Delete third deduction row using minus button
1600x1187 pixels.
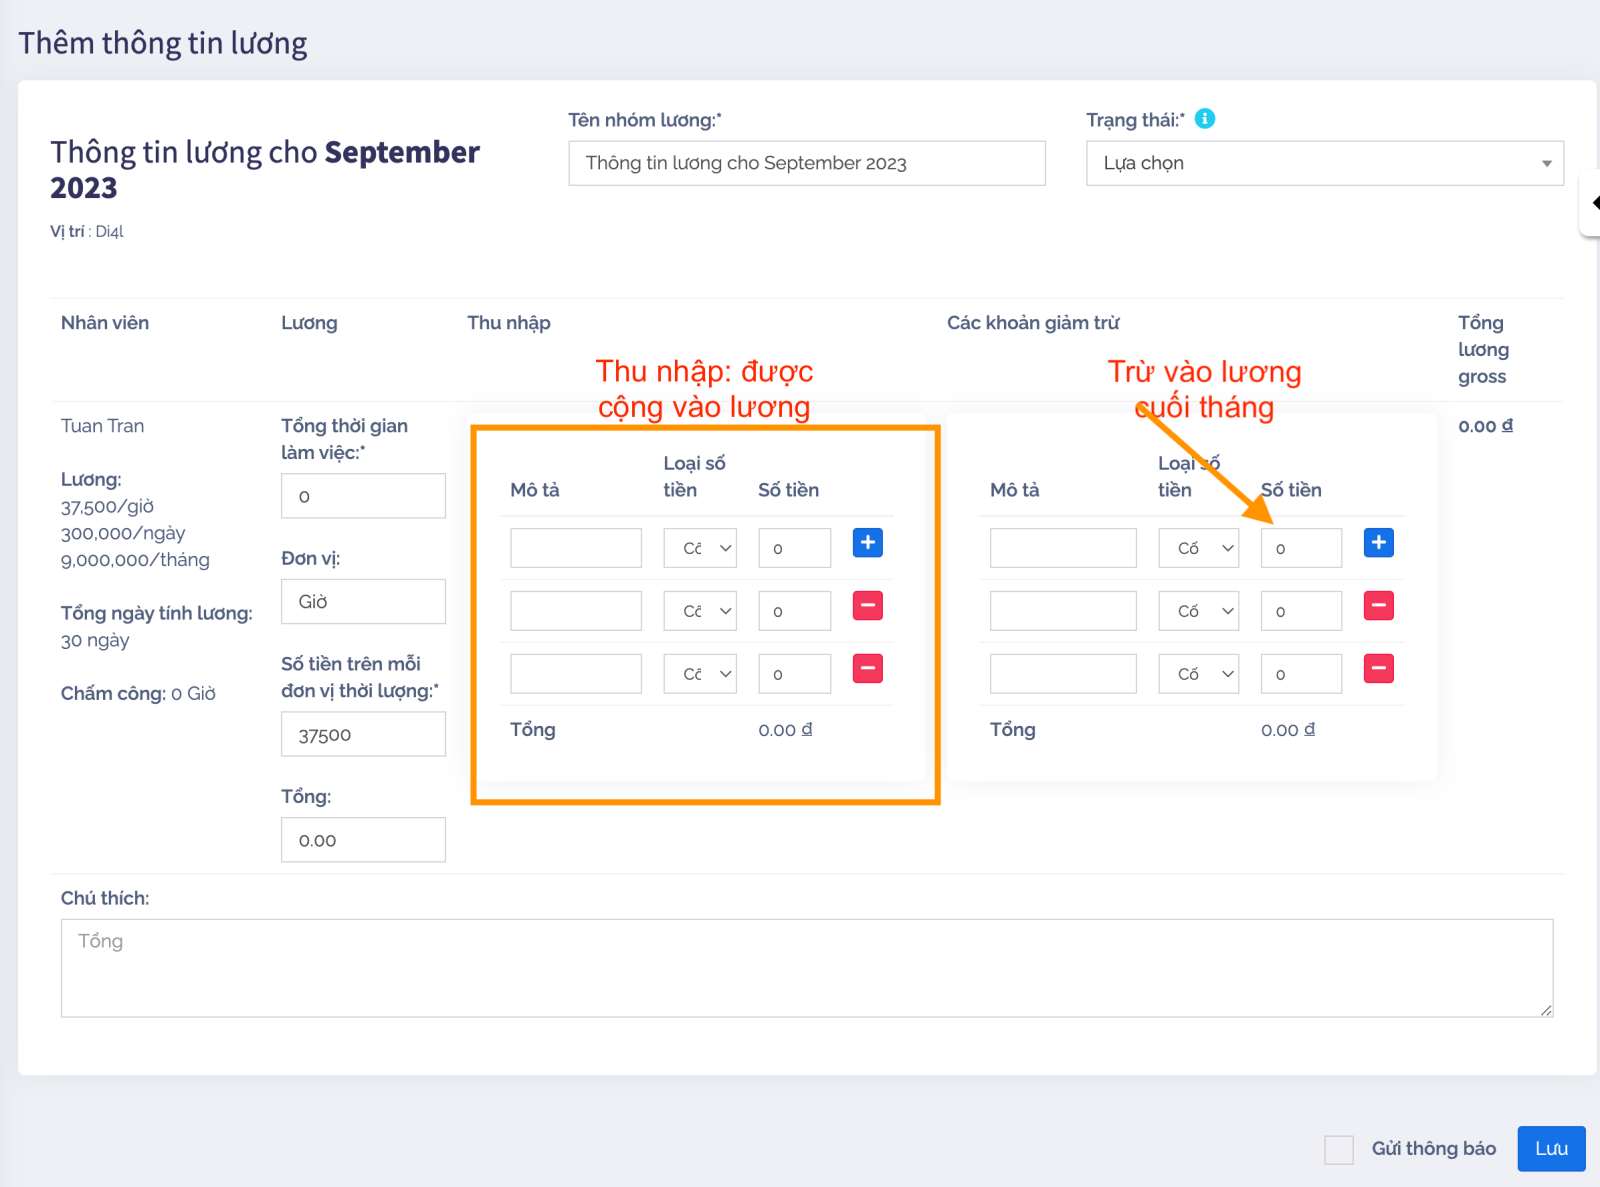pyautogui.click(x=1378, y=669)
